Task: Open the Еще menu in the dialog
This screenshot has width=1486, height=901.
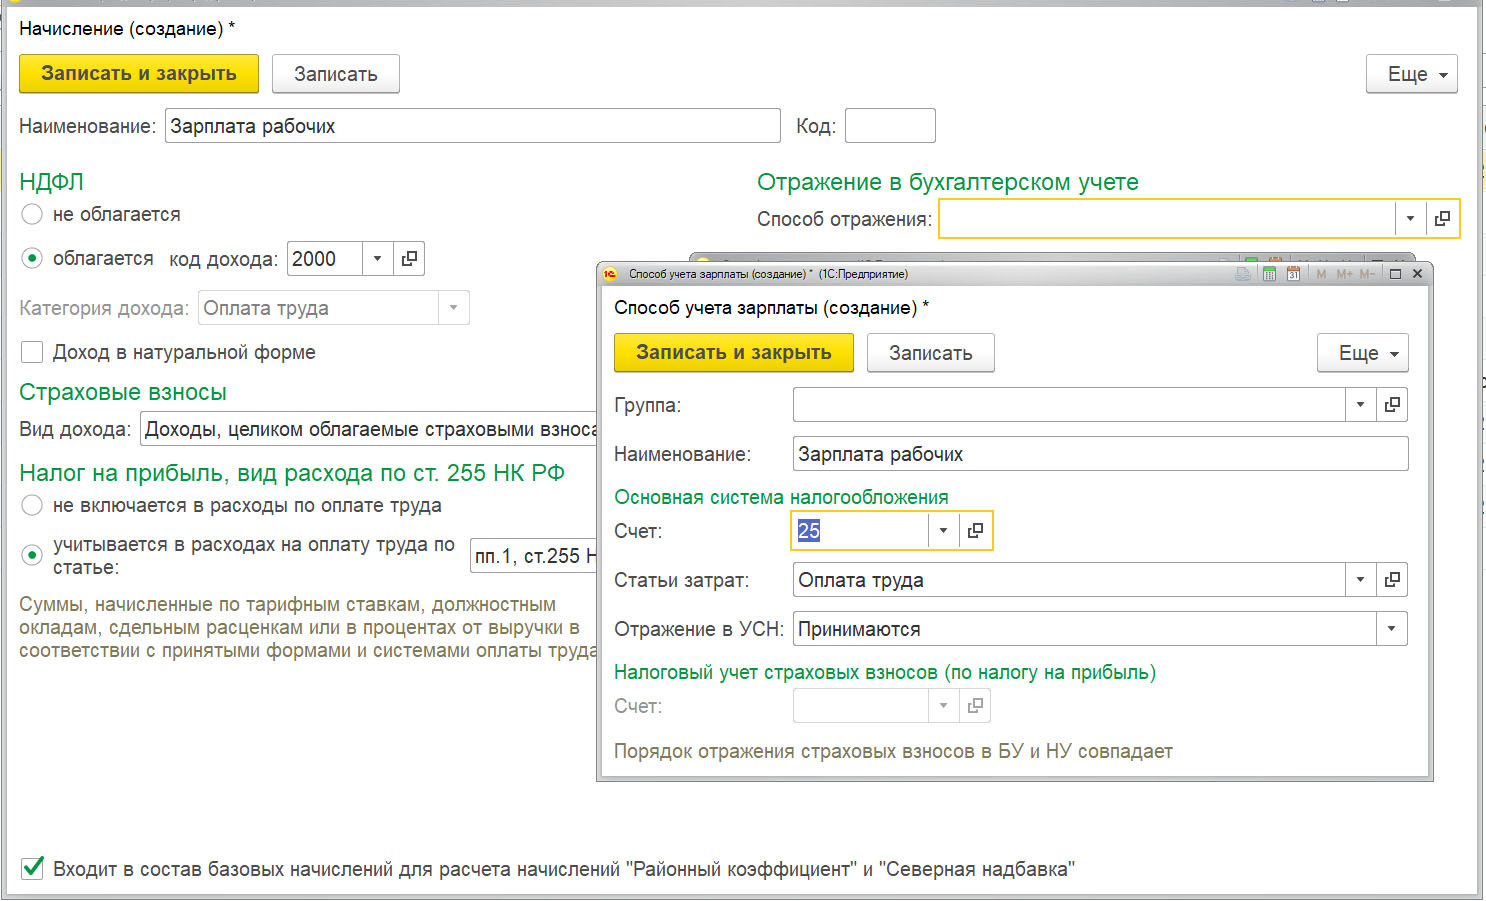Action: coord(1362,353)
